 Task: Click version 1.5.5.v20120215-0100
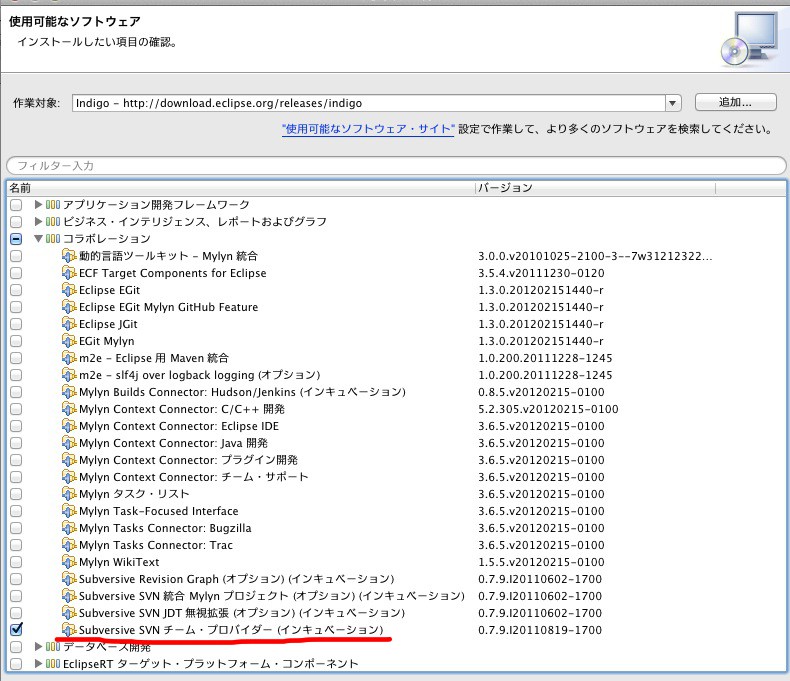pyautogui.click(x=541, y=562)
